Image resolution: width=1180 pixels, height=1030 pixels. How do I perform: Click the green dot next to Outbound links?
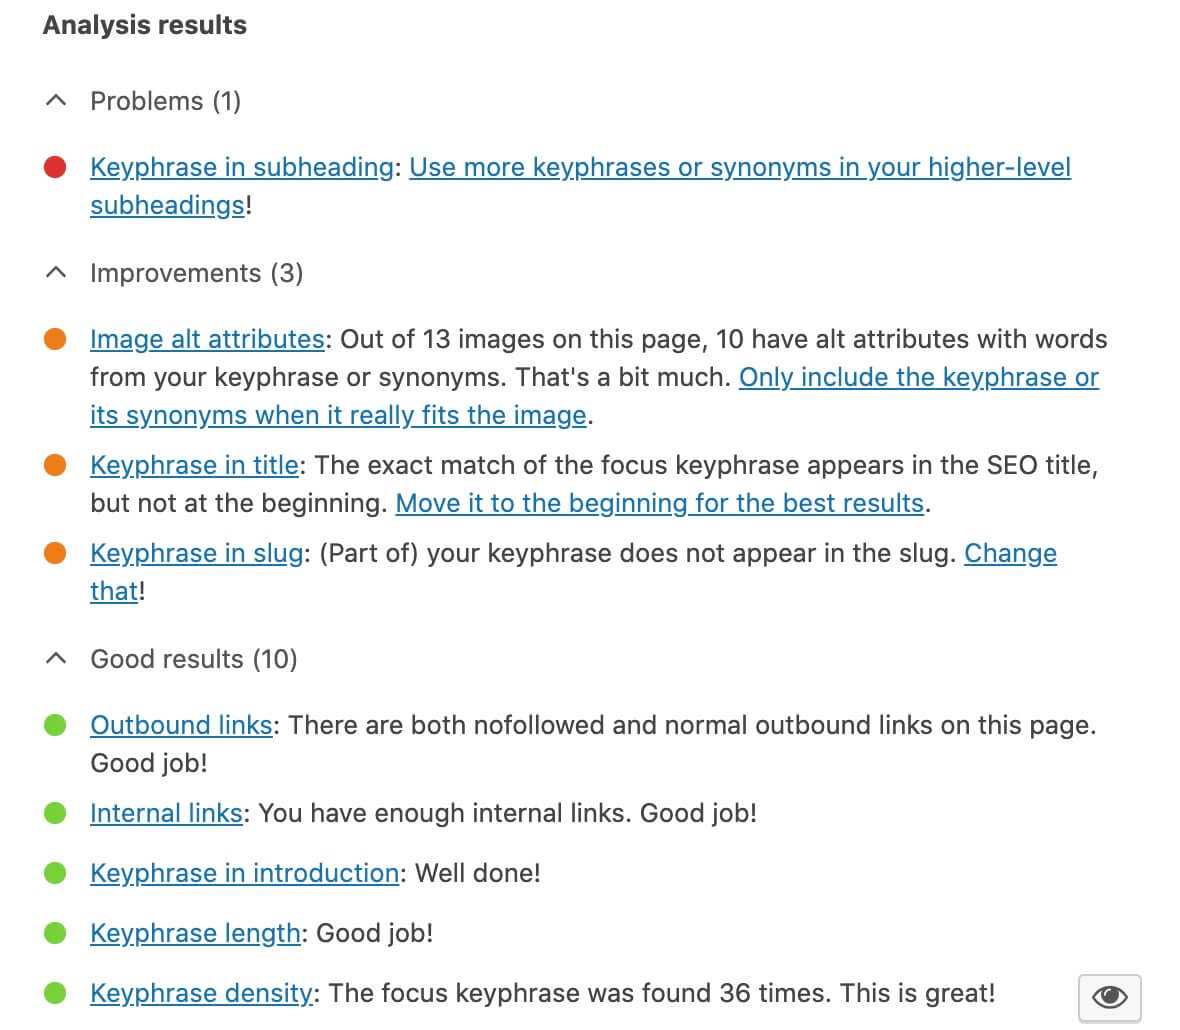[x=56, y=725]
